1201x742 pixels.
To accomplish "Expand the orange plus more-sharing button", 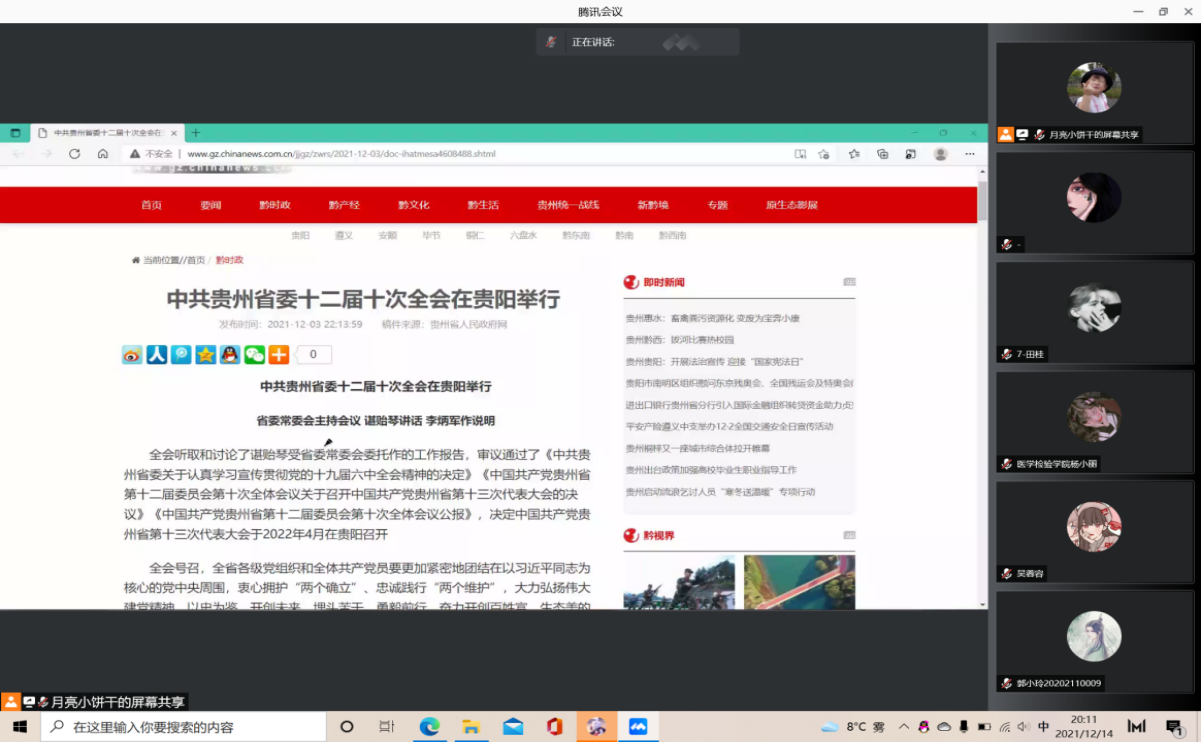I will click(279, 355).
